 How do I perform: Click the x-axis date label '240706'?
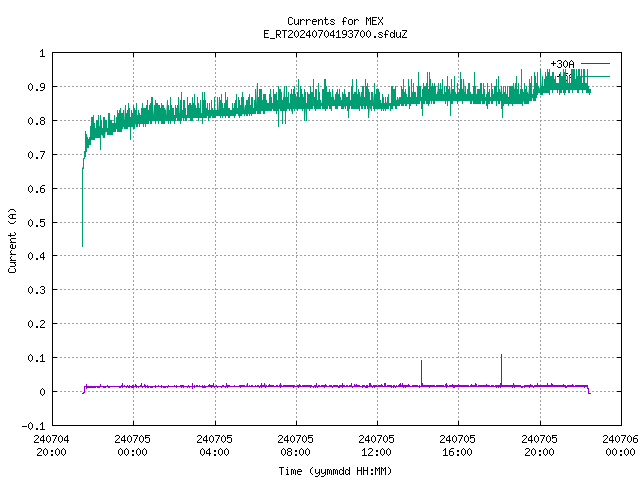click(620, 439)
